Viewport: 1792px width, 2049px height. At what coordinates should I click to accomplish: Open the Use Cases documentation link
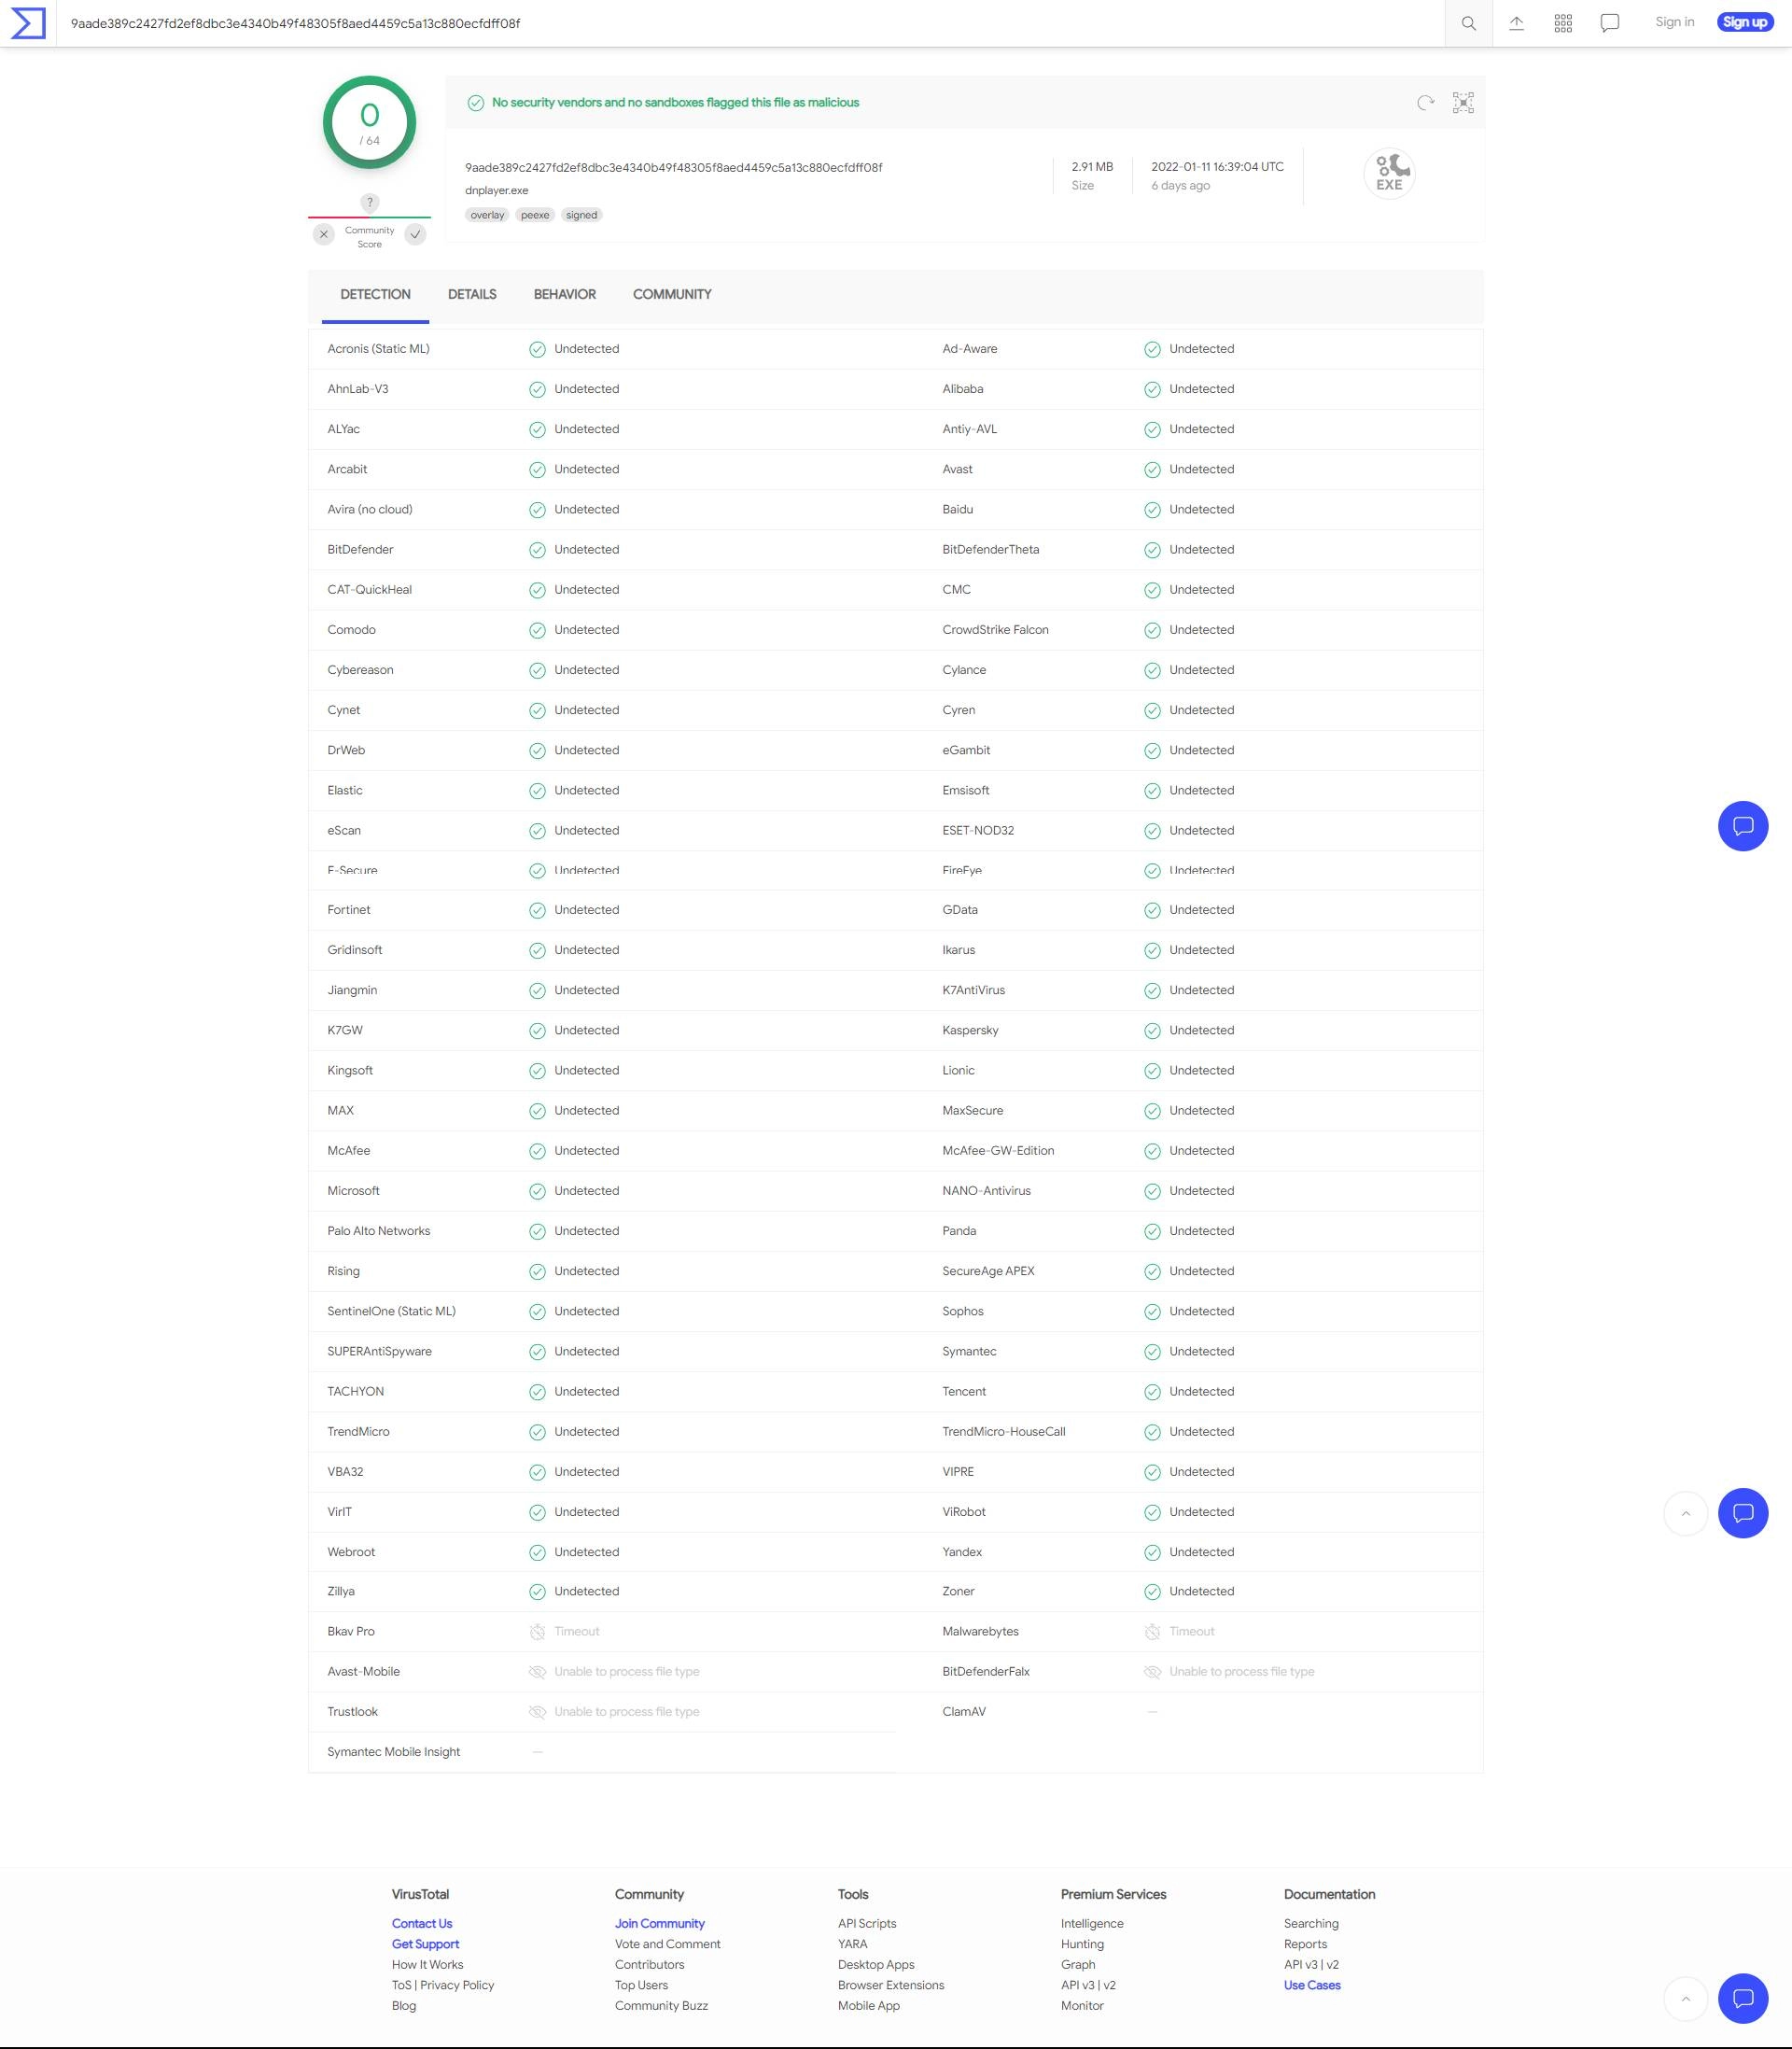pyautogui.click(x=1312, y=1985)
